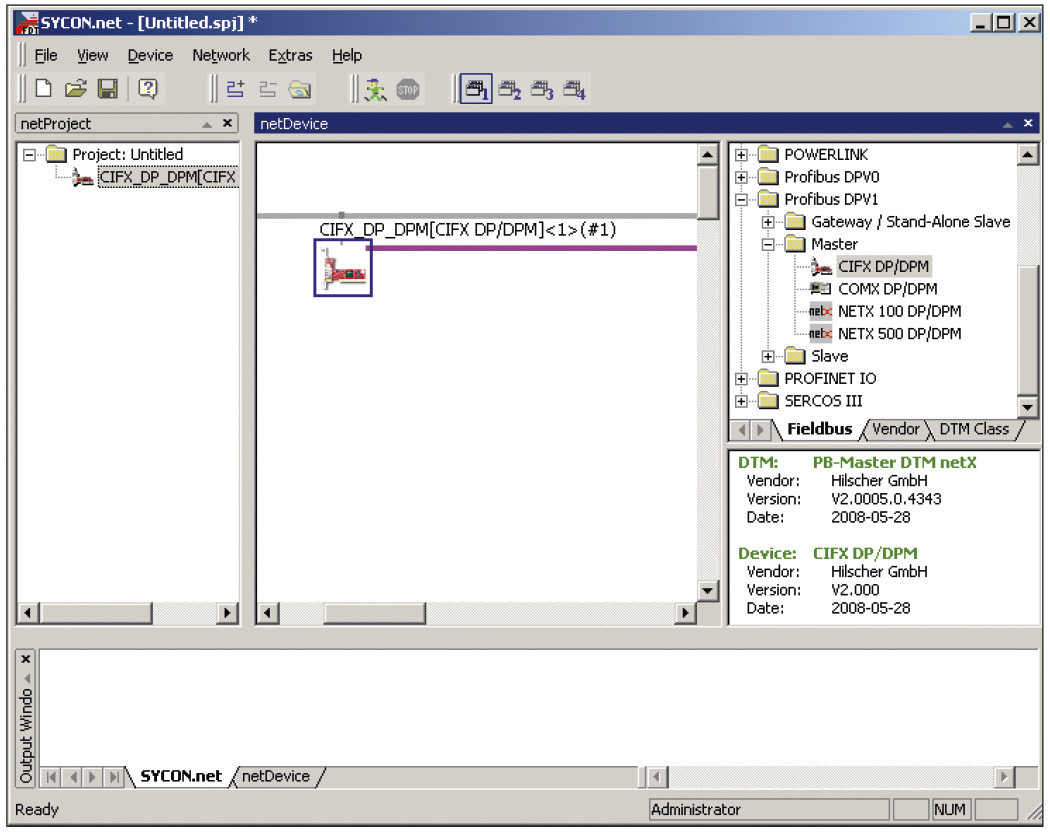This screenshot has height=833, width=1050.
Task: Select COMX DP/DPM in device catalog
Action: pyautogui.click(x=887, y=289)
